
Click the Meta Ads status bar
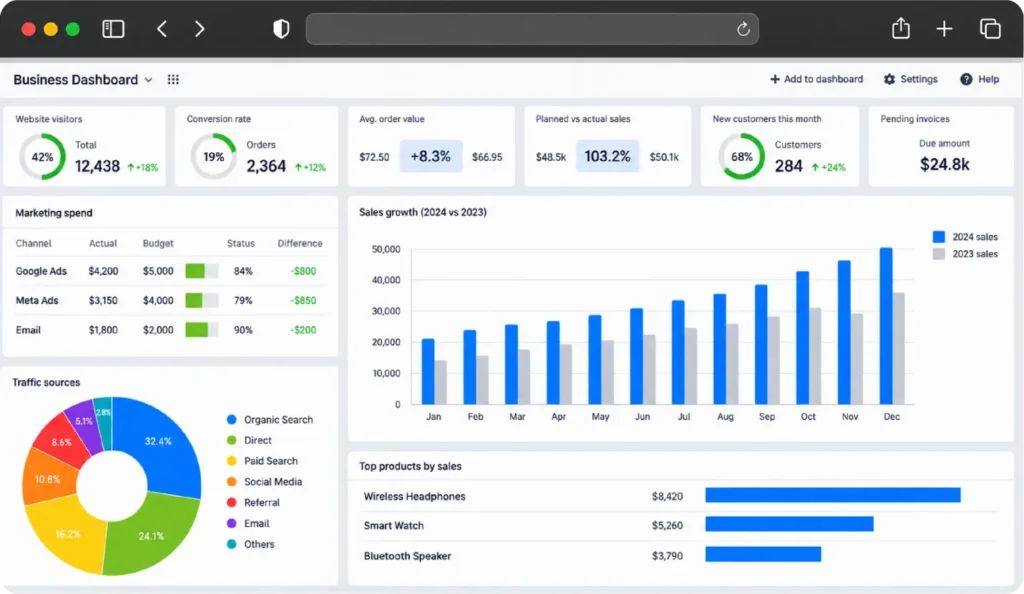(x=202, y=300)
